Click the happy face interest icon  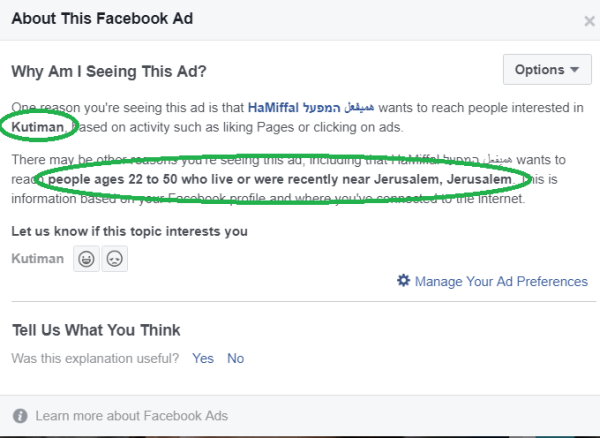click(x=86, y=260)
